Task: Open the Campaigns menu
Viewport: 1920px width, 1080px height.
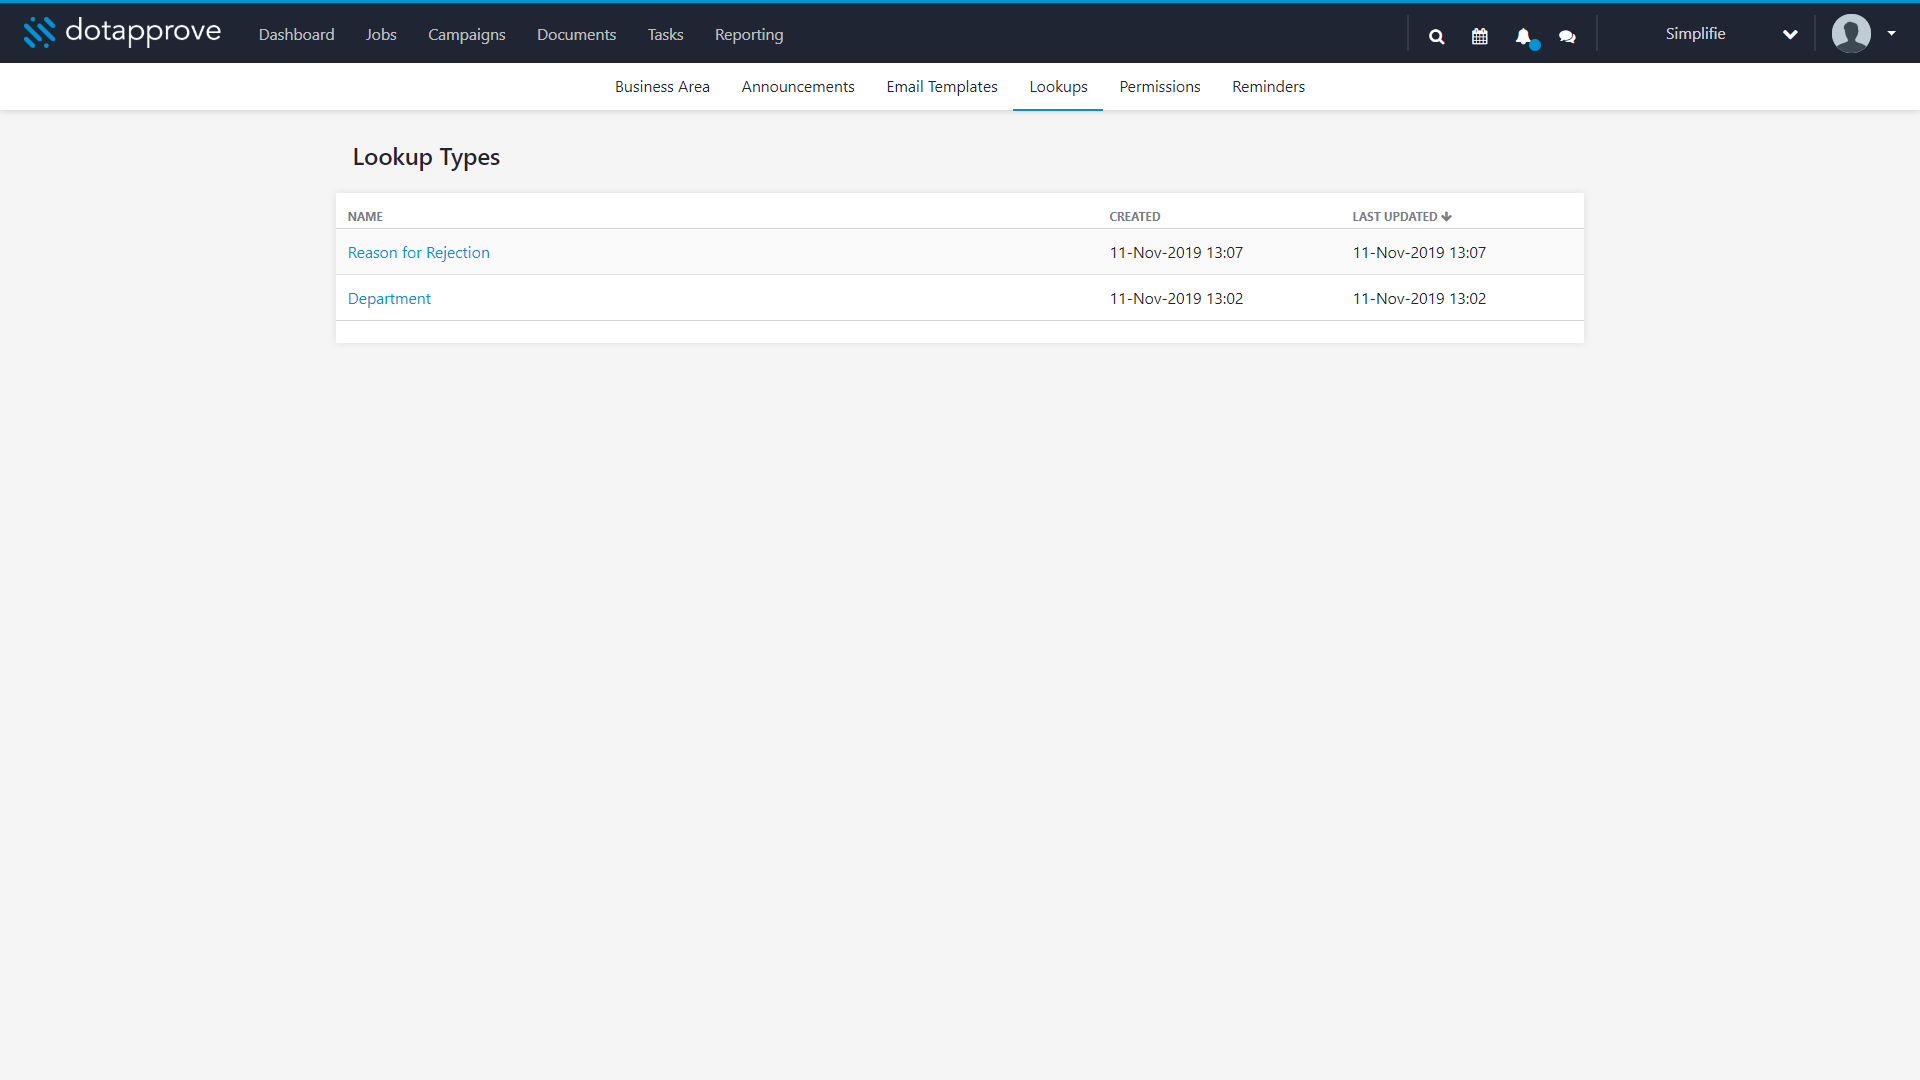Action: [x=466, y=34]
